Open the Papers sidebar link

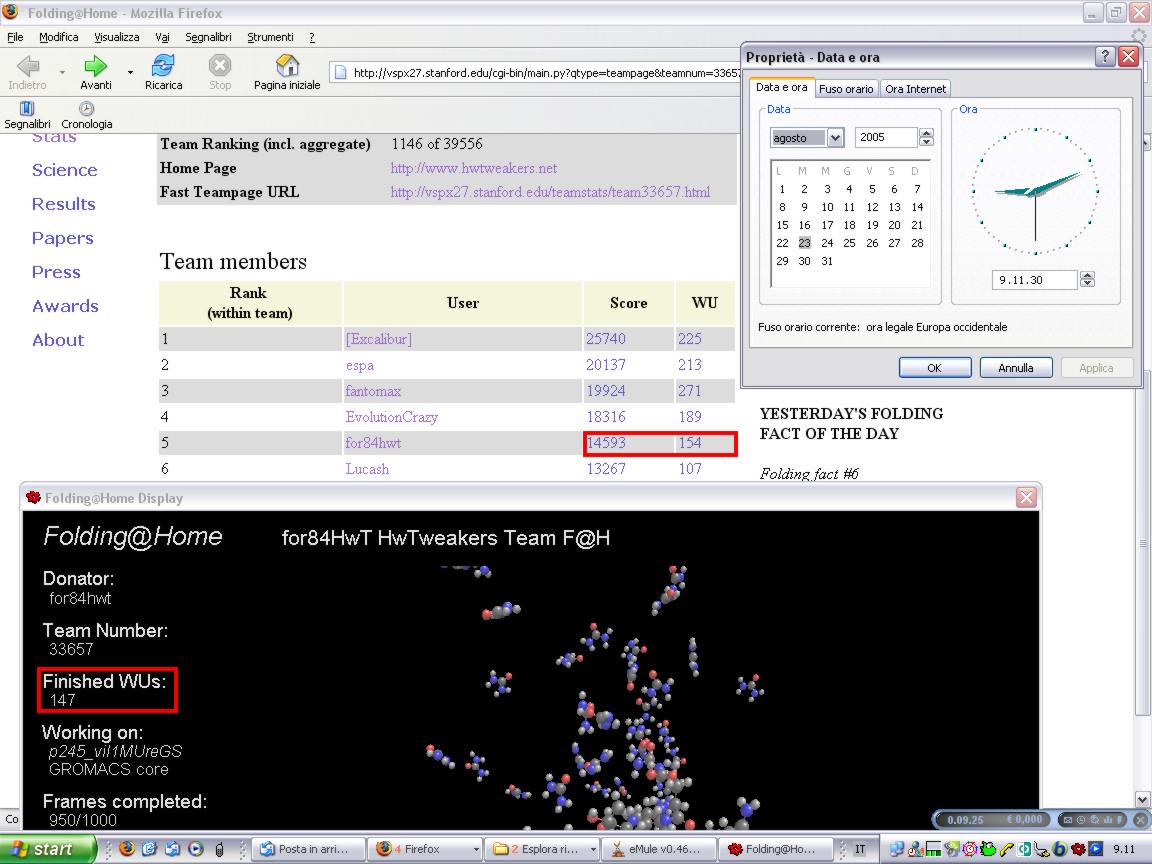[x=62, y=238]
